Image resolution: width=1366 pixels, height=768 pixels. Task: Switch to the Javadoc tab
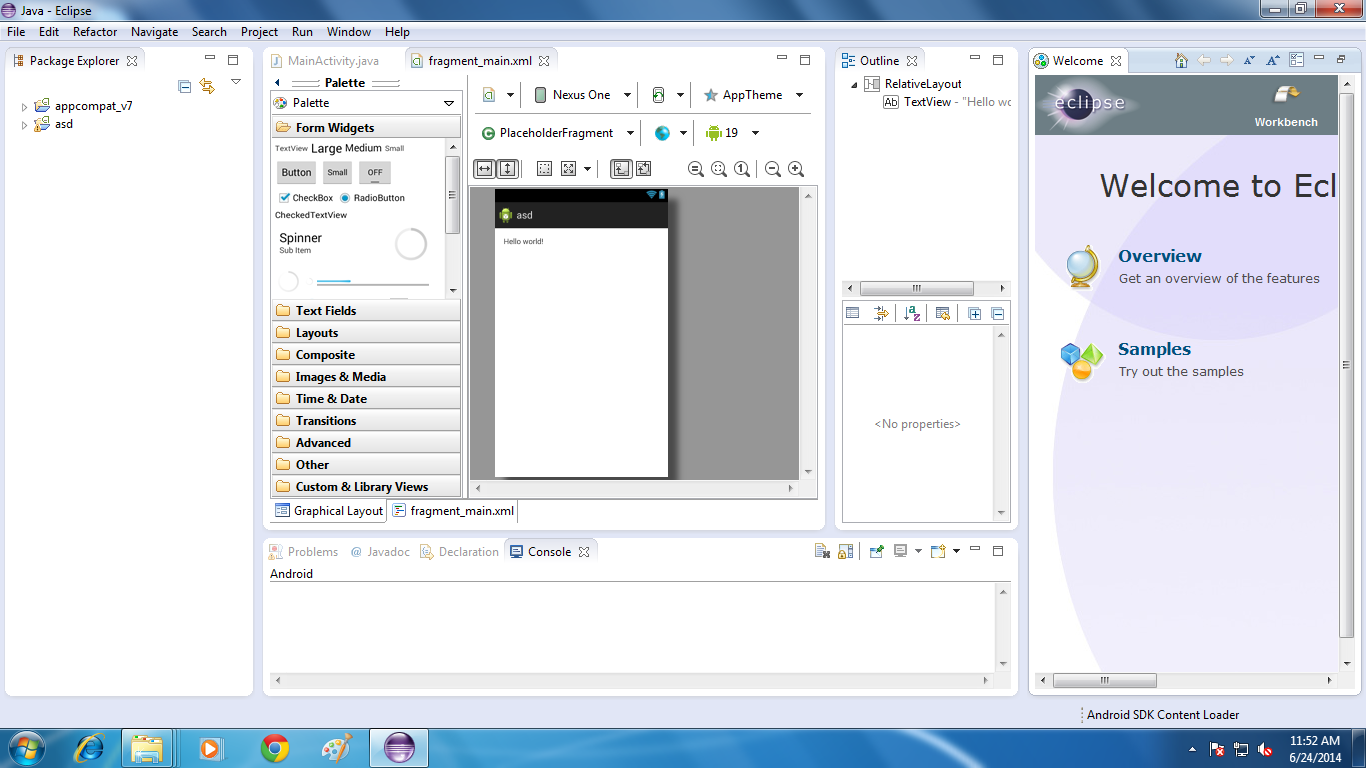(x=379, y=552)
